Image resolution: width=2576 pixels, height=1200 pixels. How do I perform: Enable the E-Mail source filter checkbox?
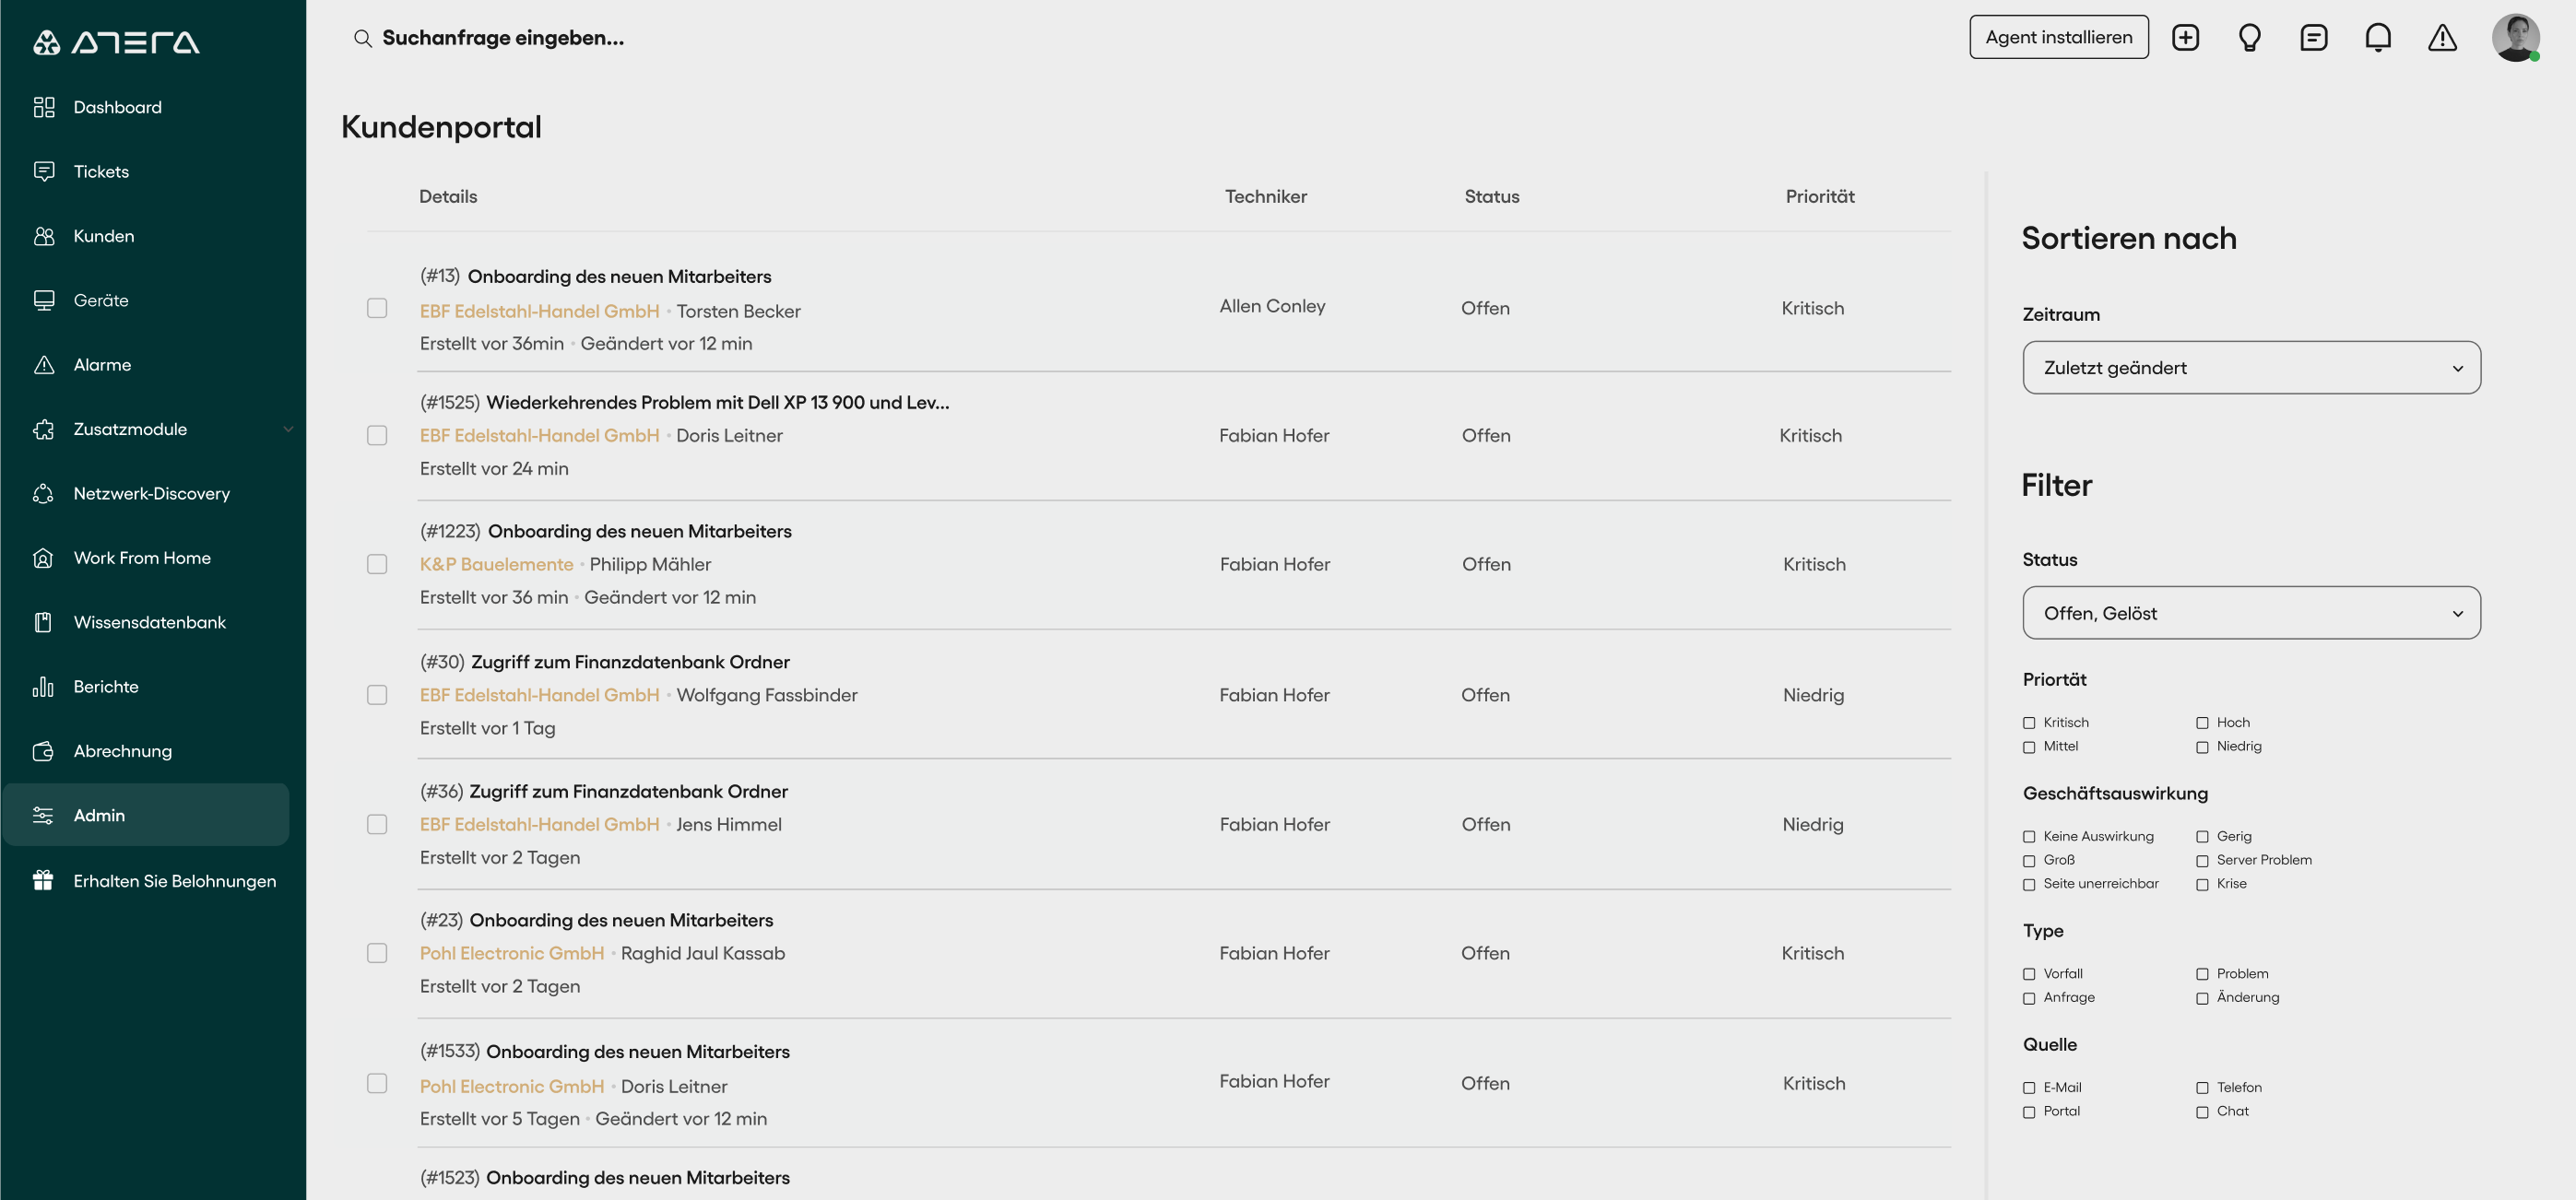click(x=2029, y=1088)
